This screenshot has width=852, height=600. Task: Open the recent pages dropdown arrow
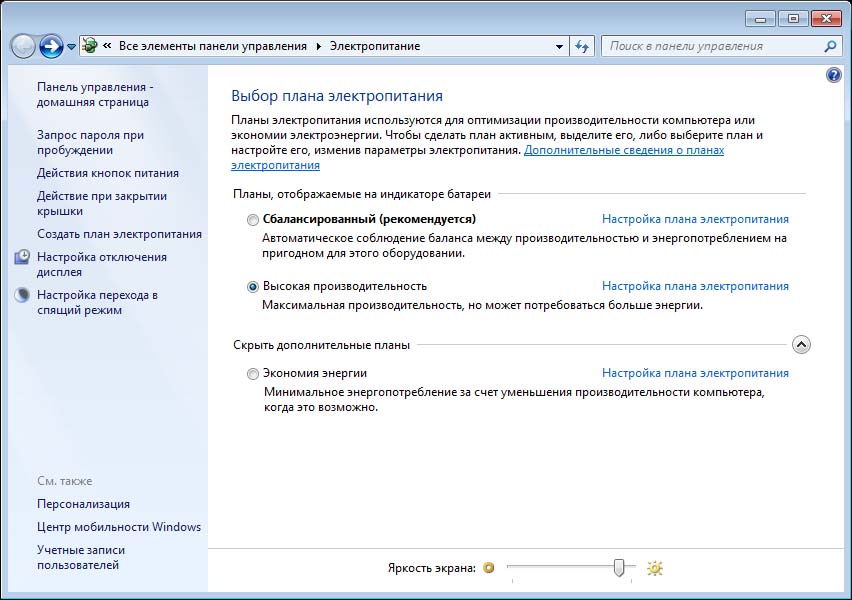click(x=71, y=47)
